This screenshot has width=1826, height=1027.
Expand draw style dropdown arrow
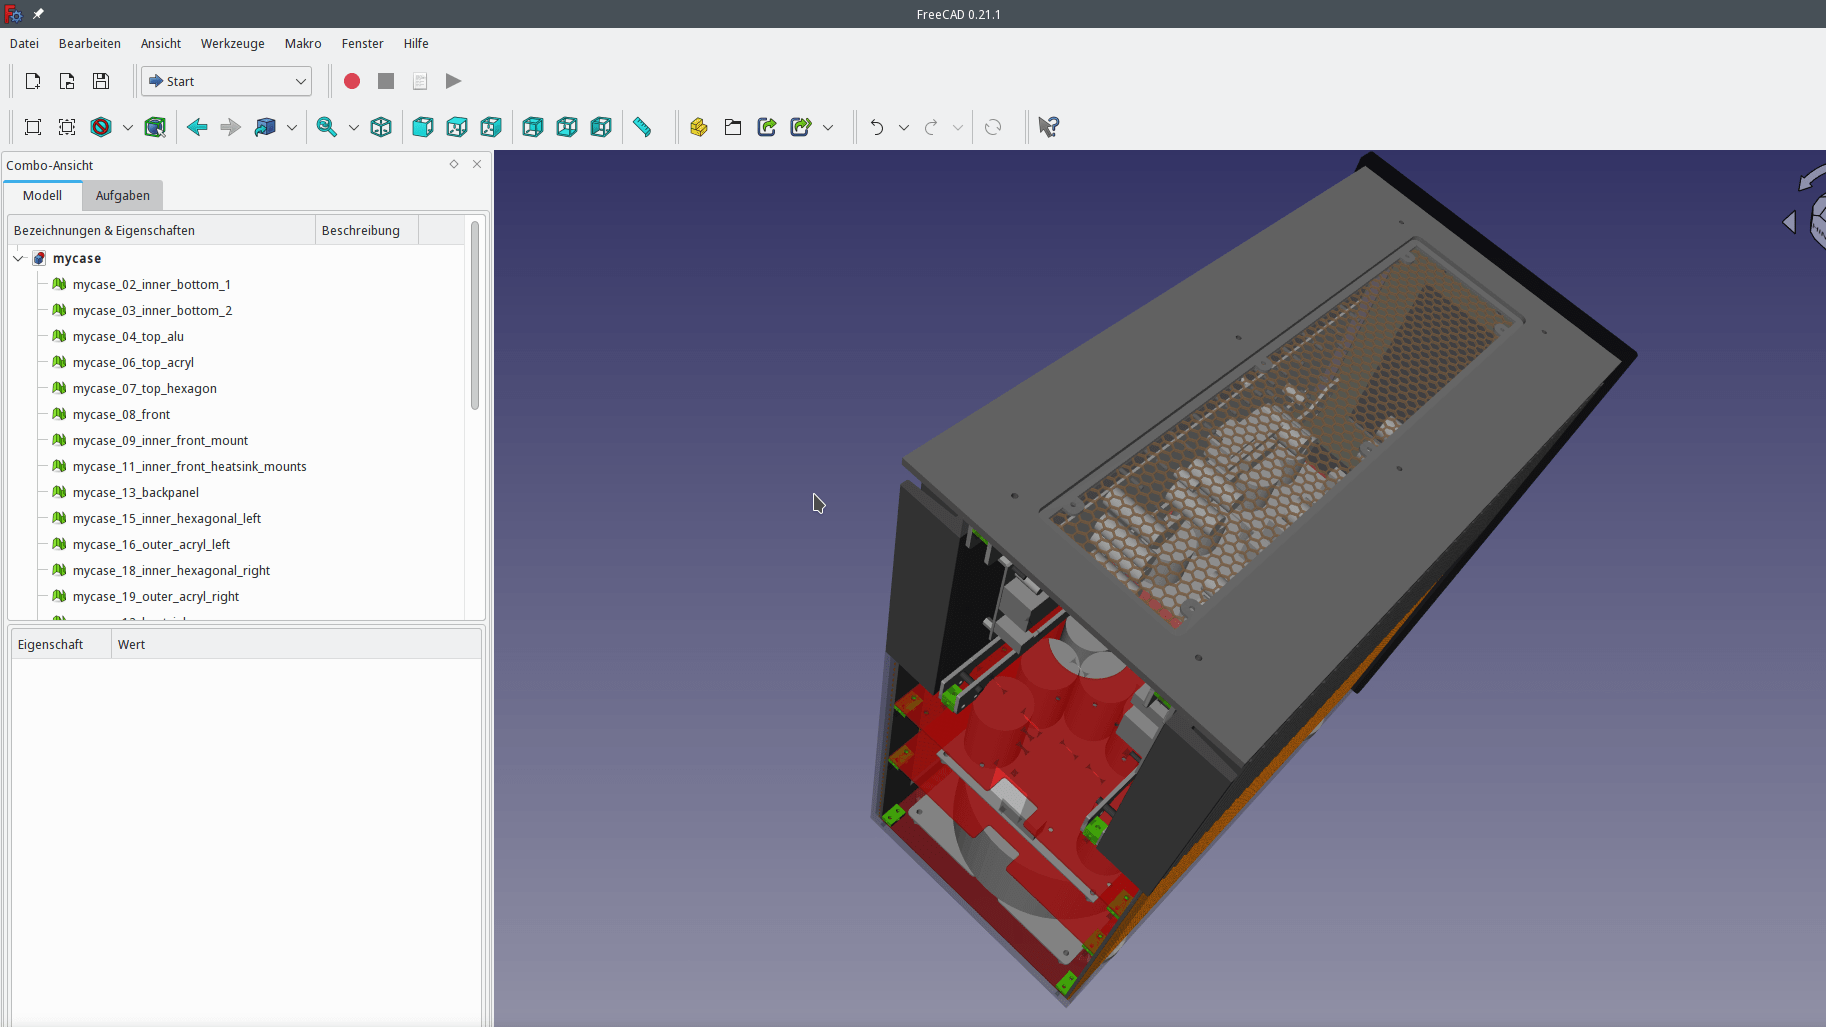(x=128, y=127)
